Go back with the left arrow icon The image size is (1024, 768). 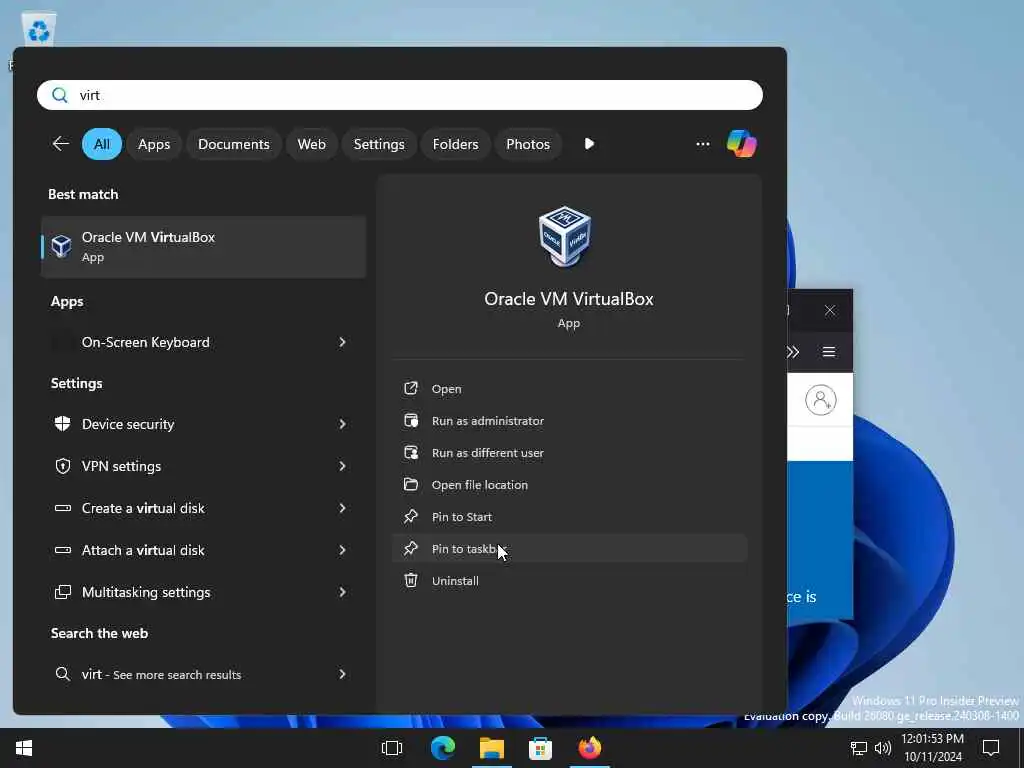(x=61, y=144)
